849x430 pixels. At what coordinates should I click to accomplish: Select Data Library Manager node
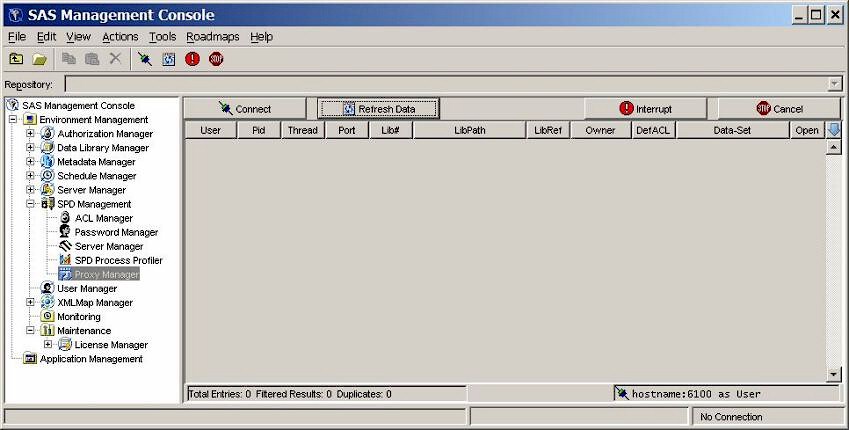pos(103,148)
